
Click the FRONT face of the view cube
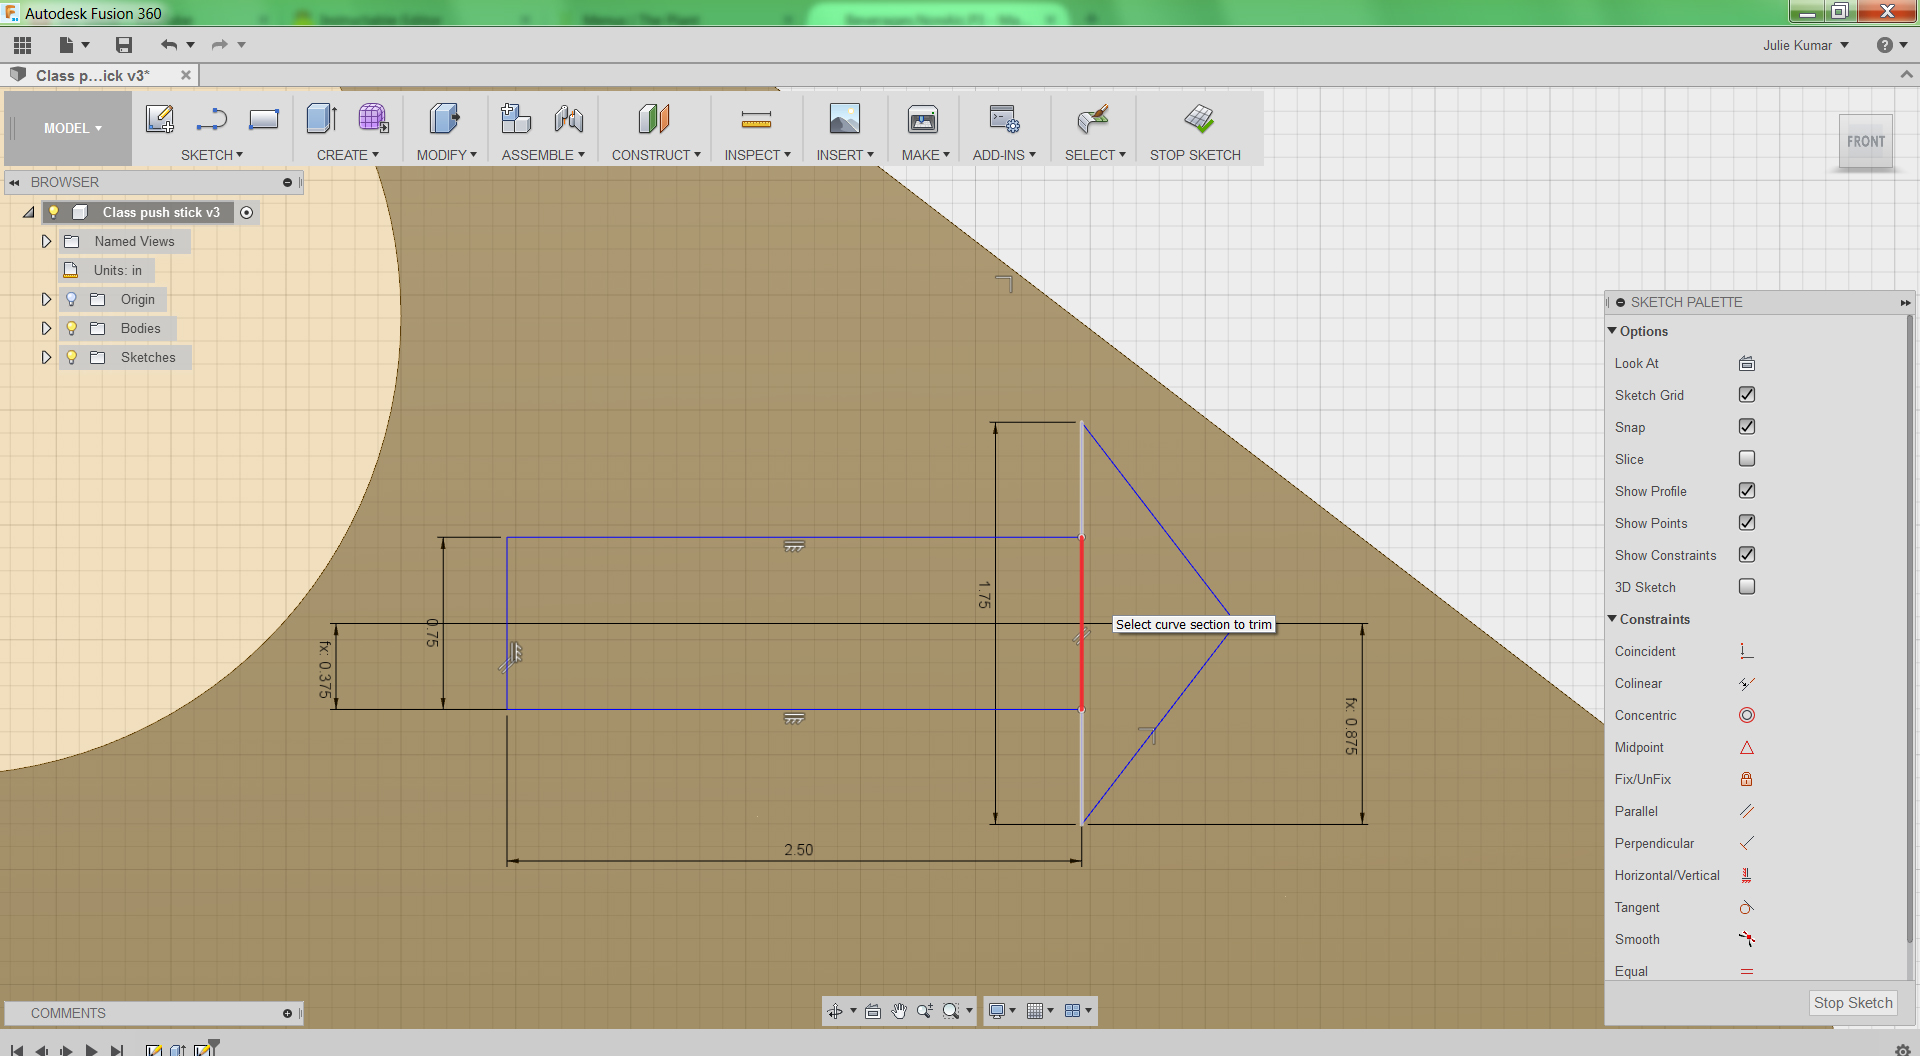1866,142
